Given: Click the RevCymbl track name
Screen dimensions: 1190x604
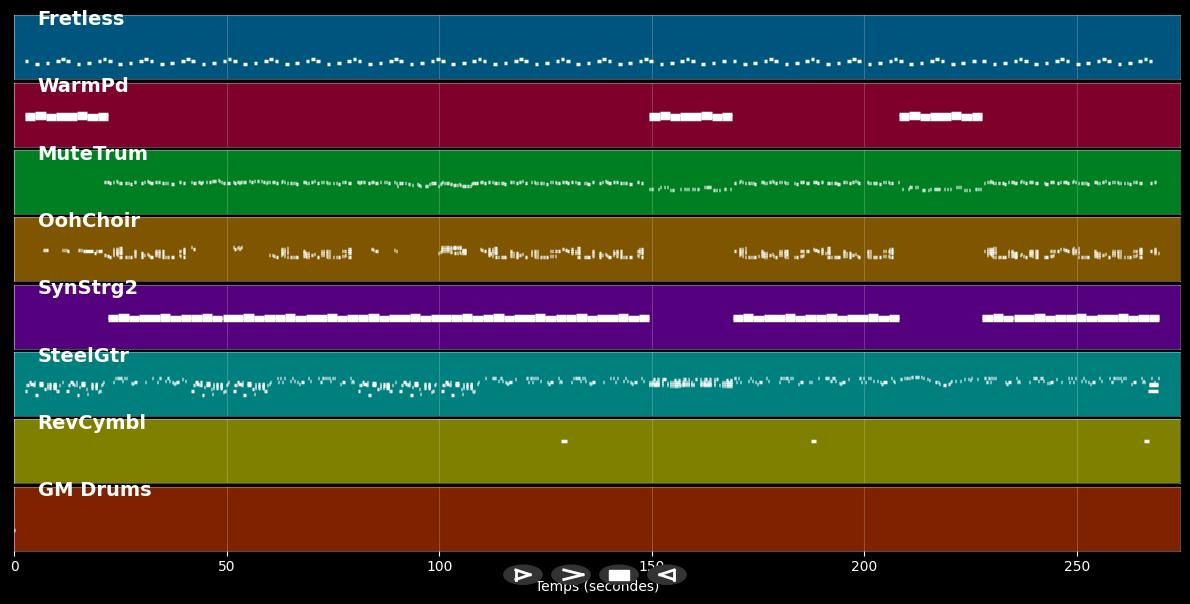Looking at the screenshot, I should pyautogui.click(x=92, y=423).
